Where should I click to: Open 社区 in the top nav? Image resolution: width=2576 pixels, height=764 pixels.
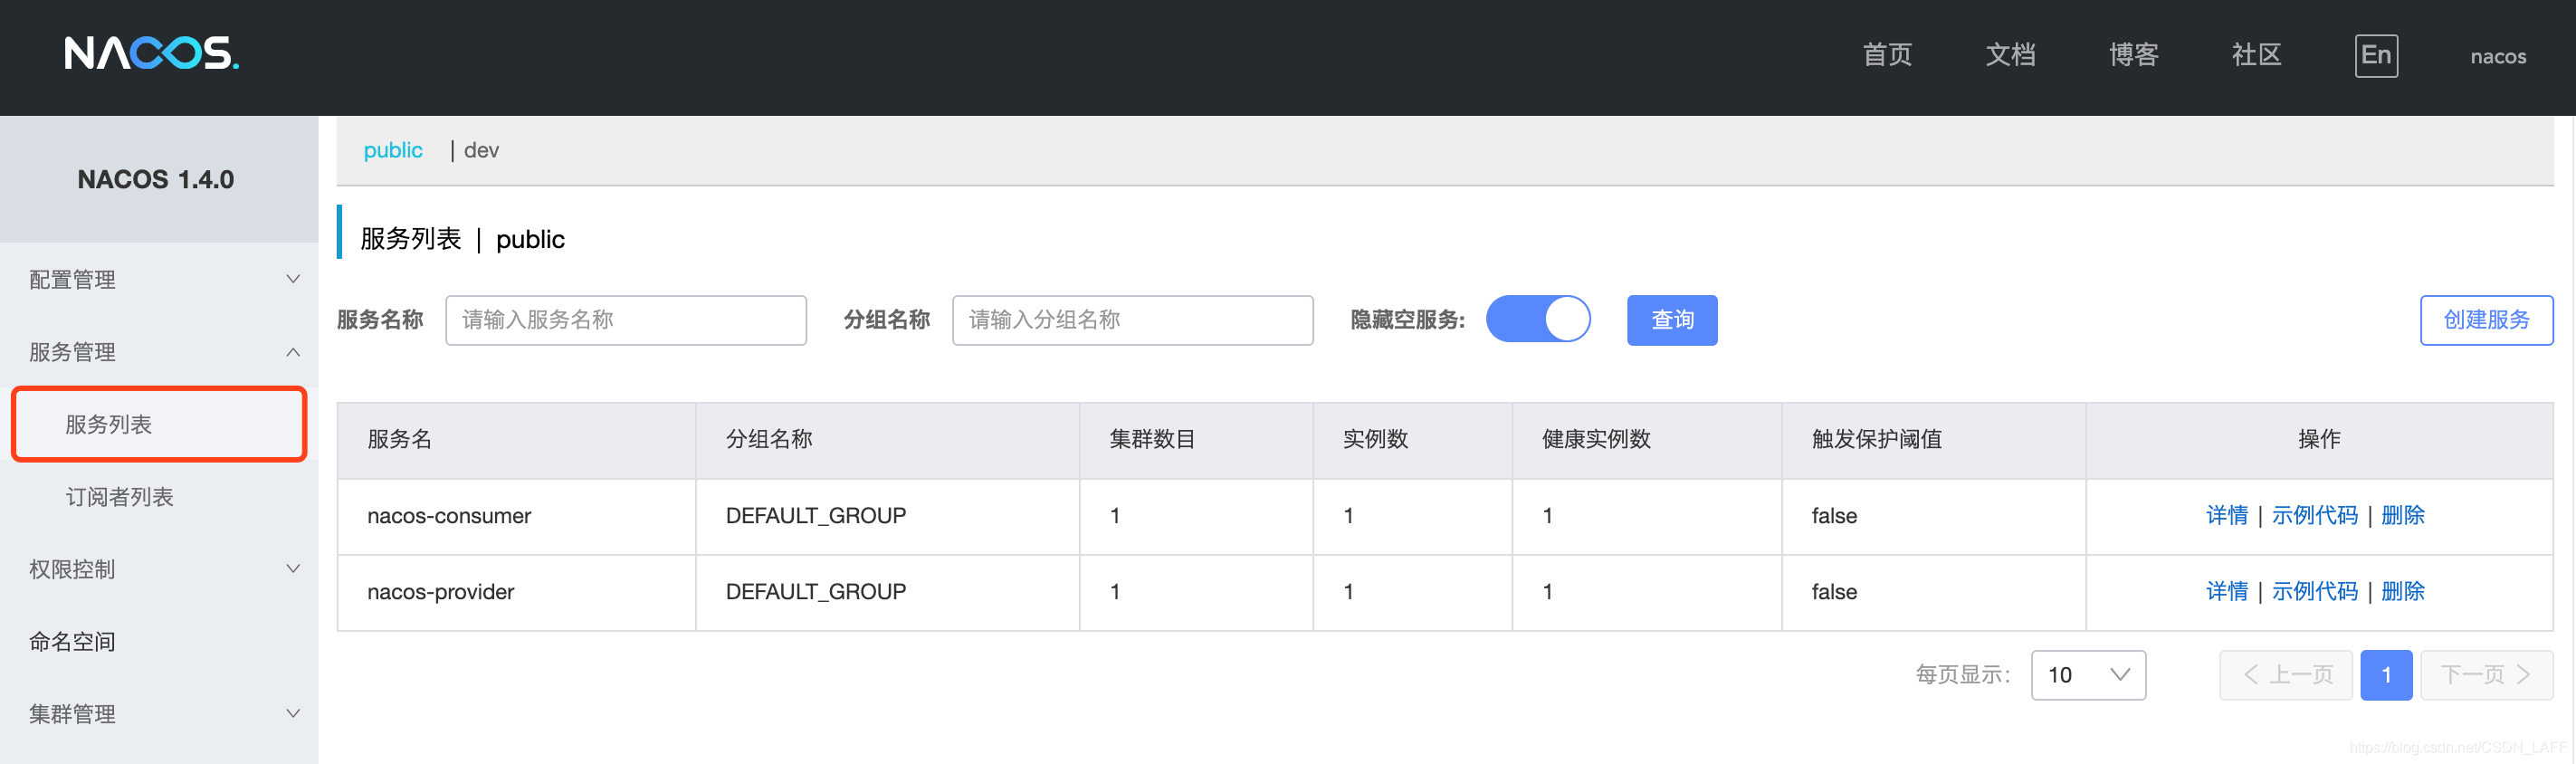click(x=2256, y=55)
